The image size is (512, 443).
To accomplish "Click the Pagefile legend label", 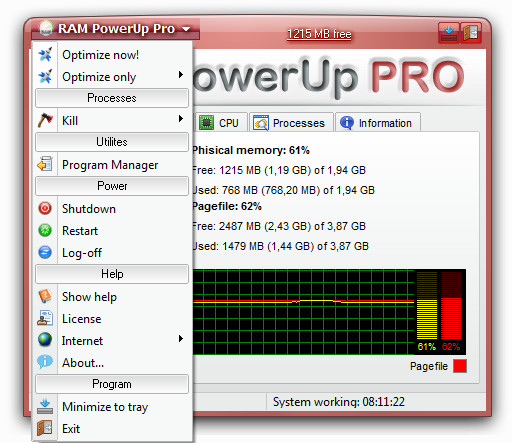I will [429, 366].
